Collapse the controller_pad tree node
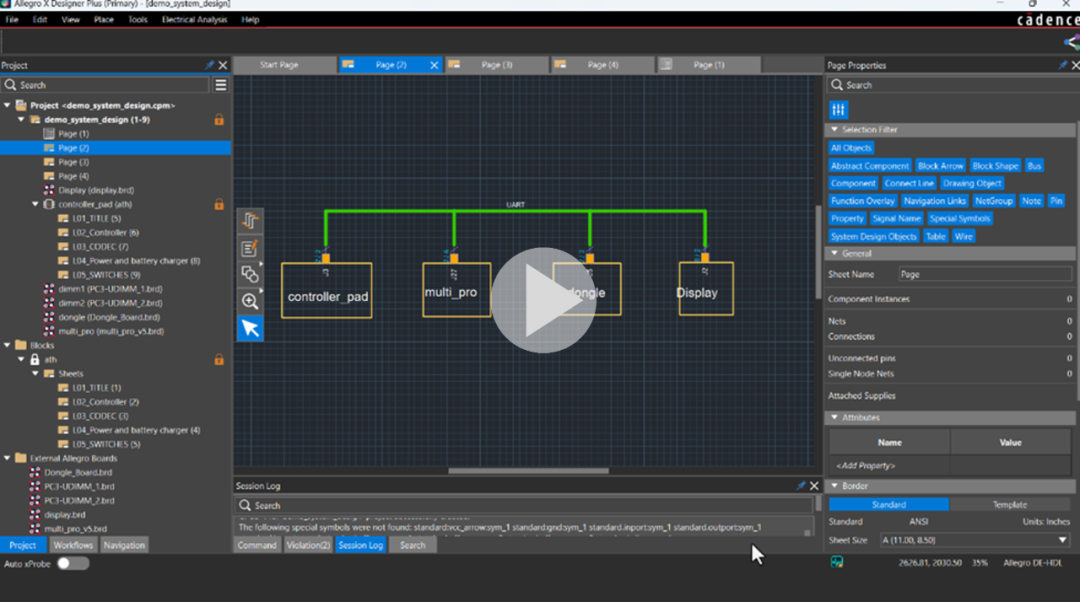The height and width of the screenshot is (602, 1080). point(36,204)
